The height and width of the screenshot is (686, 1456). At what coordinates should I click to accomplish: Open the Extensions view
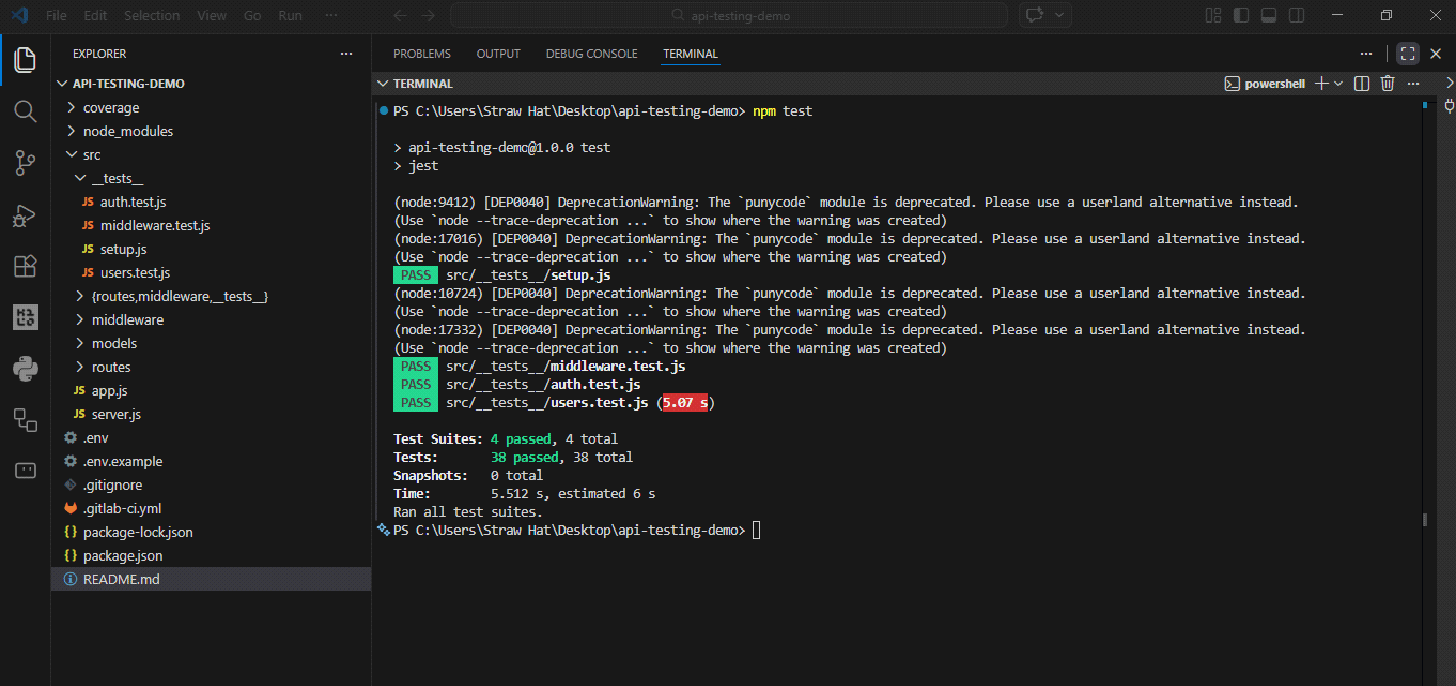pyautogui.click(x=24, y=266)
